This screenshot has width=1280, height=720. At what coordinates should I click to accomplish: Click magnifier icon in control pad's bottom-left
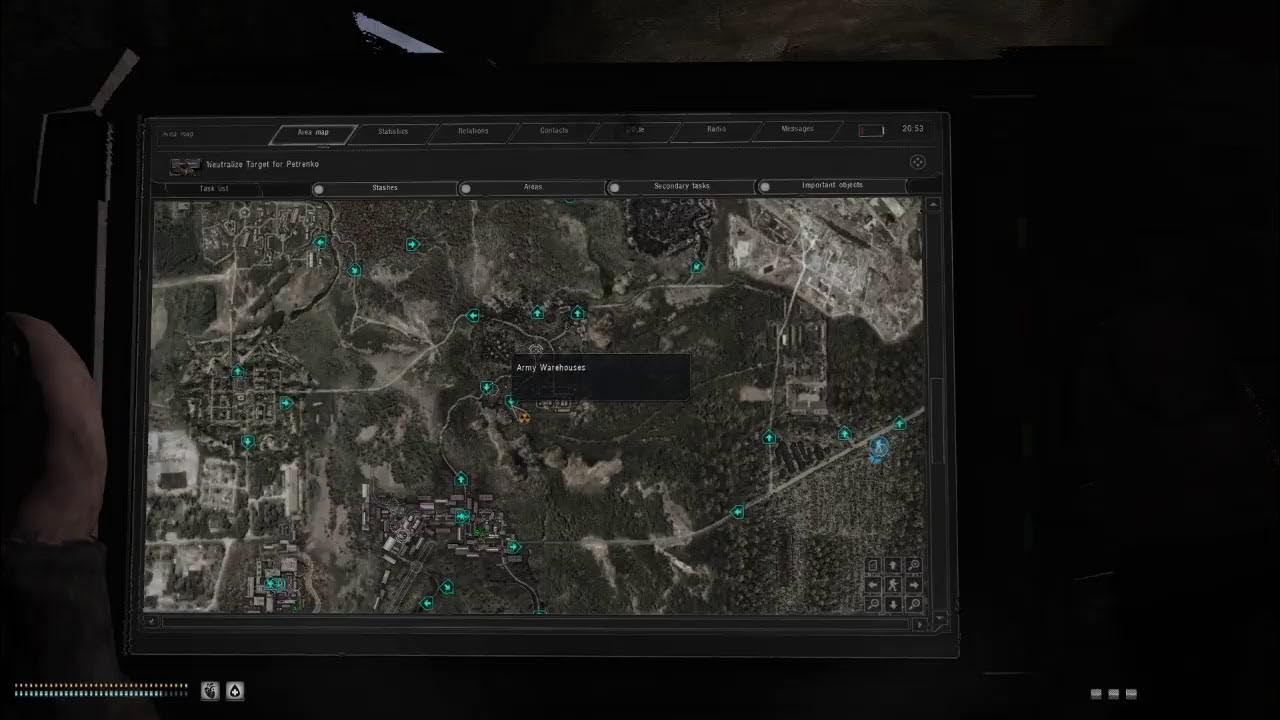point(873,604)
